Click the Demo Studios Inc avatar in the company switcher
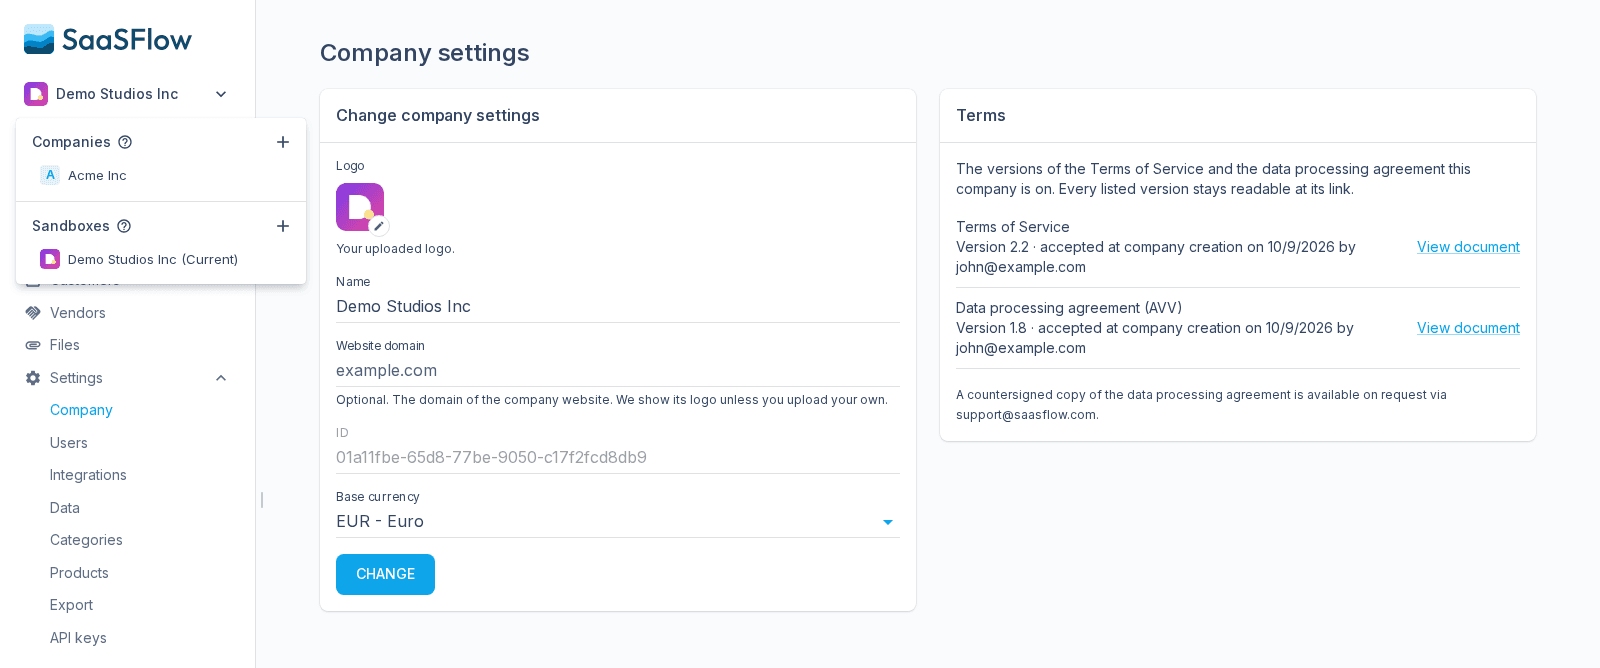 click(36, 94)
